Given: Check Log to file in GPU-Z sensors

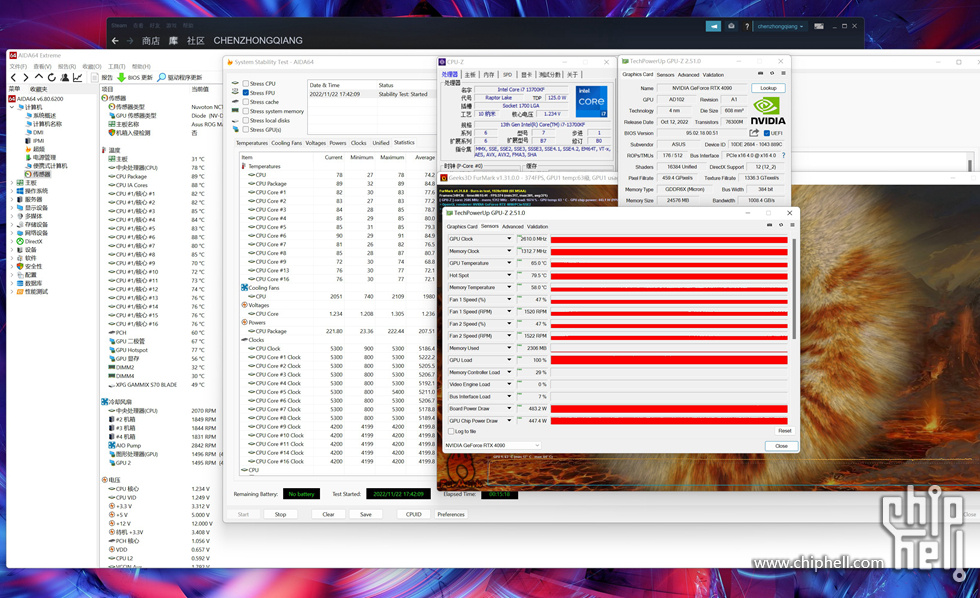Looking at the screenshot, I should [451, 431].
